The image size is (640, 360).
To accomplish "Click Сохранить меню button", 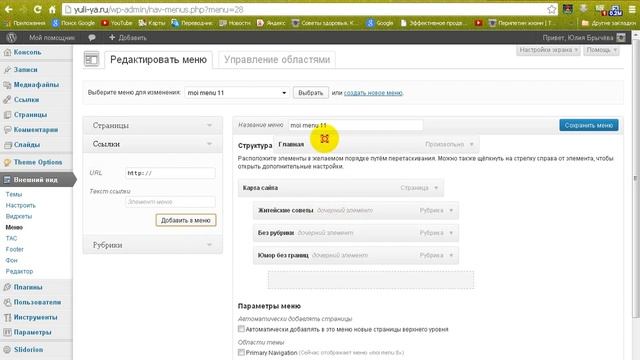I will click(589, 125).
